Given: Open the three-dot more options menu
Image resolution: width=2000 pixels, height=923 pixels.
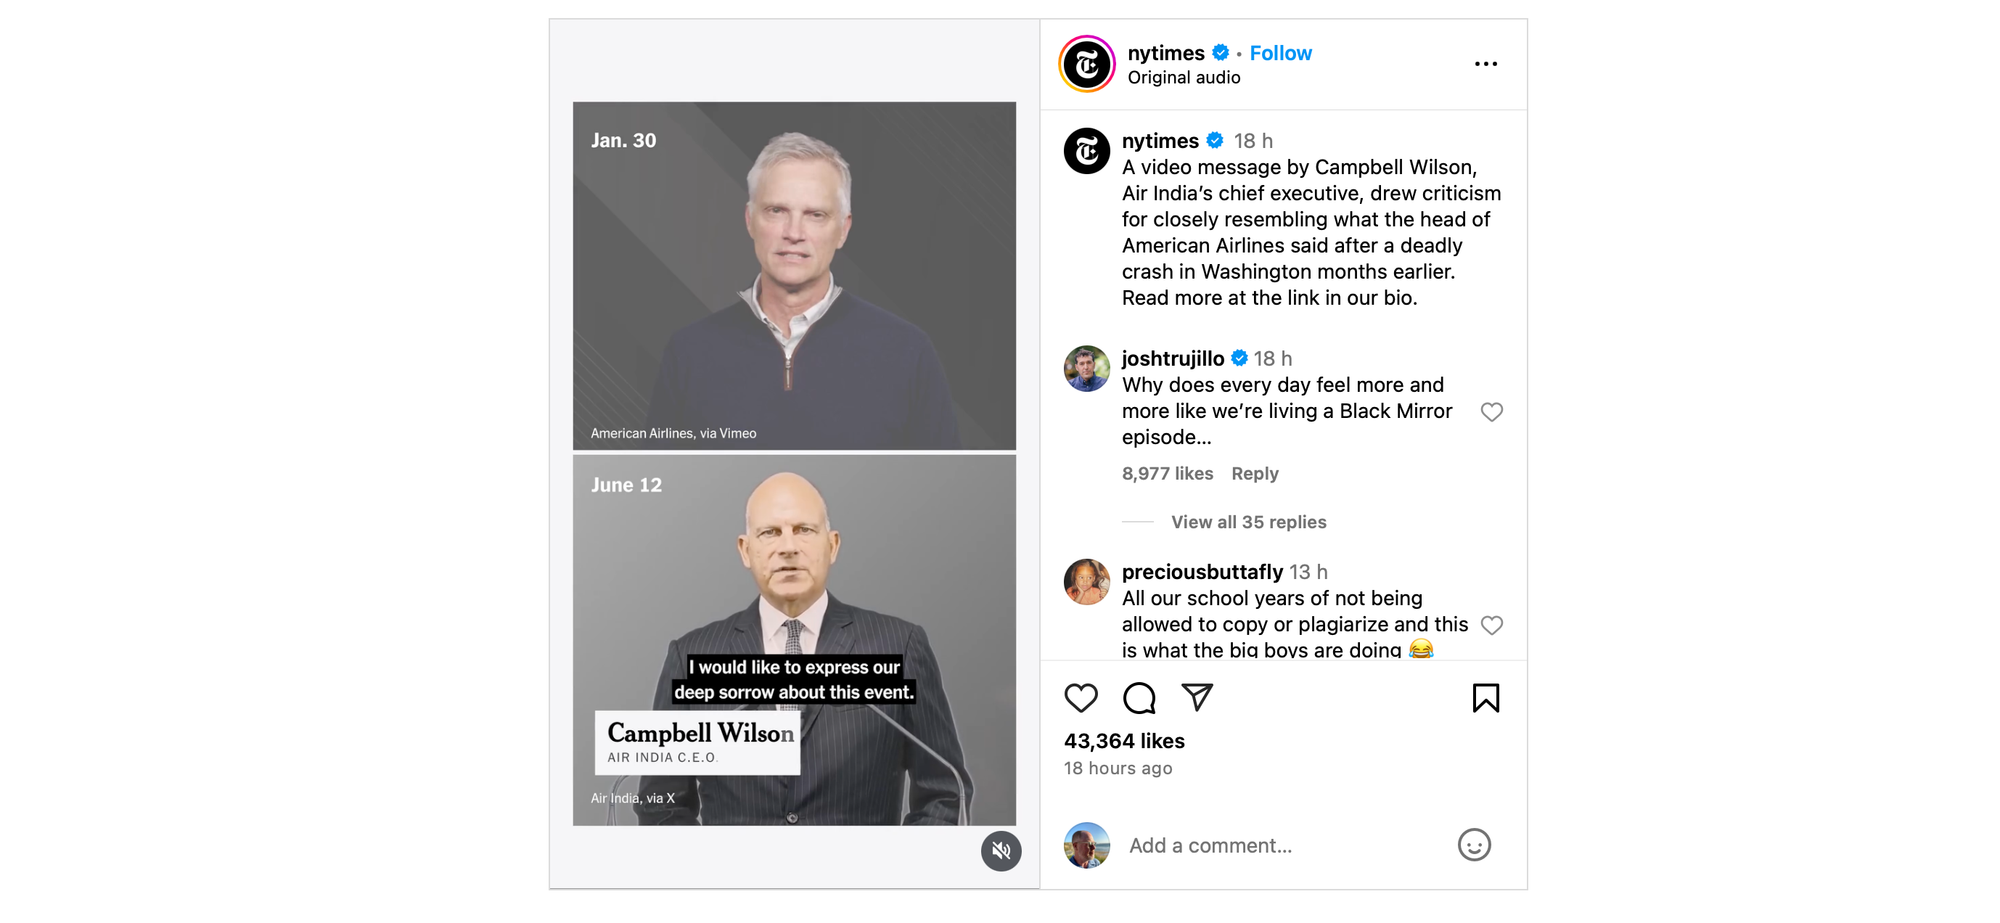Looking at the screenshot, I should (x=1486, y=64).
